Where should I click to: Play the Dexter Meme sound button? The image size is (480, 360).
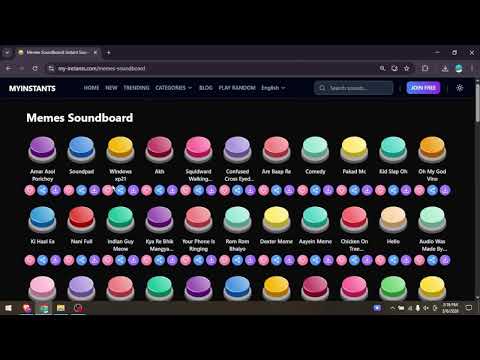click(276, 219)
